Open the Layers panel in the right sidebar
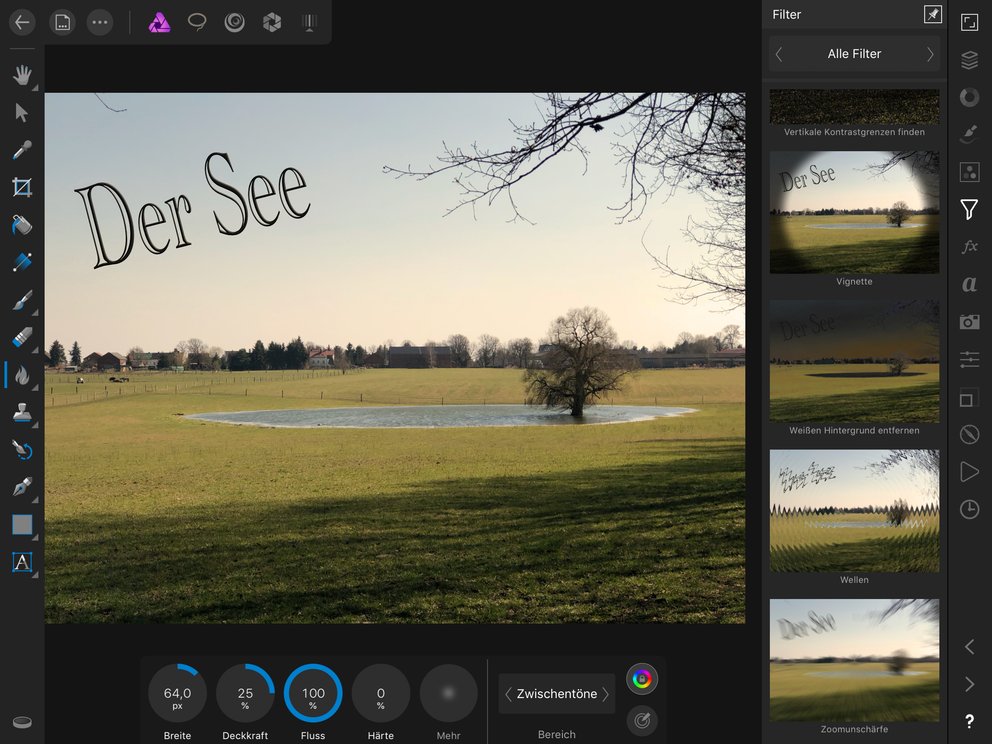This screenshot has width=992, height=744. (x=968, y=58)
